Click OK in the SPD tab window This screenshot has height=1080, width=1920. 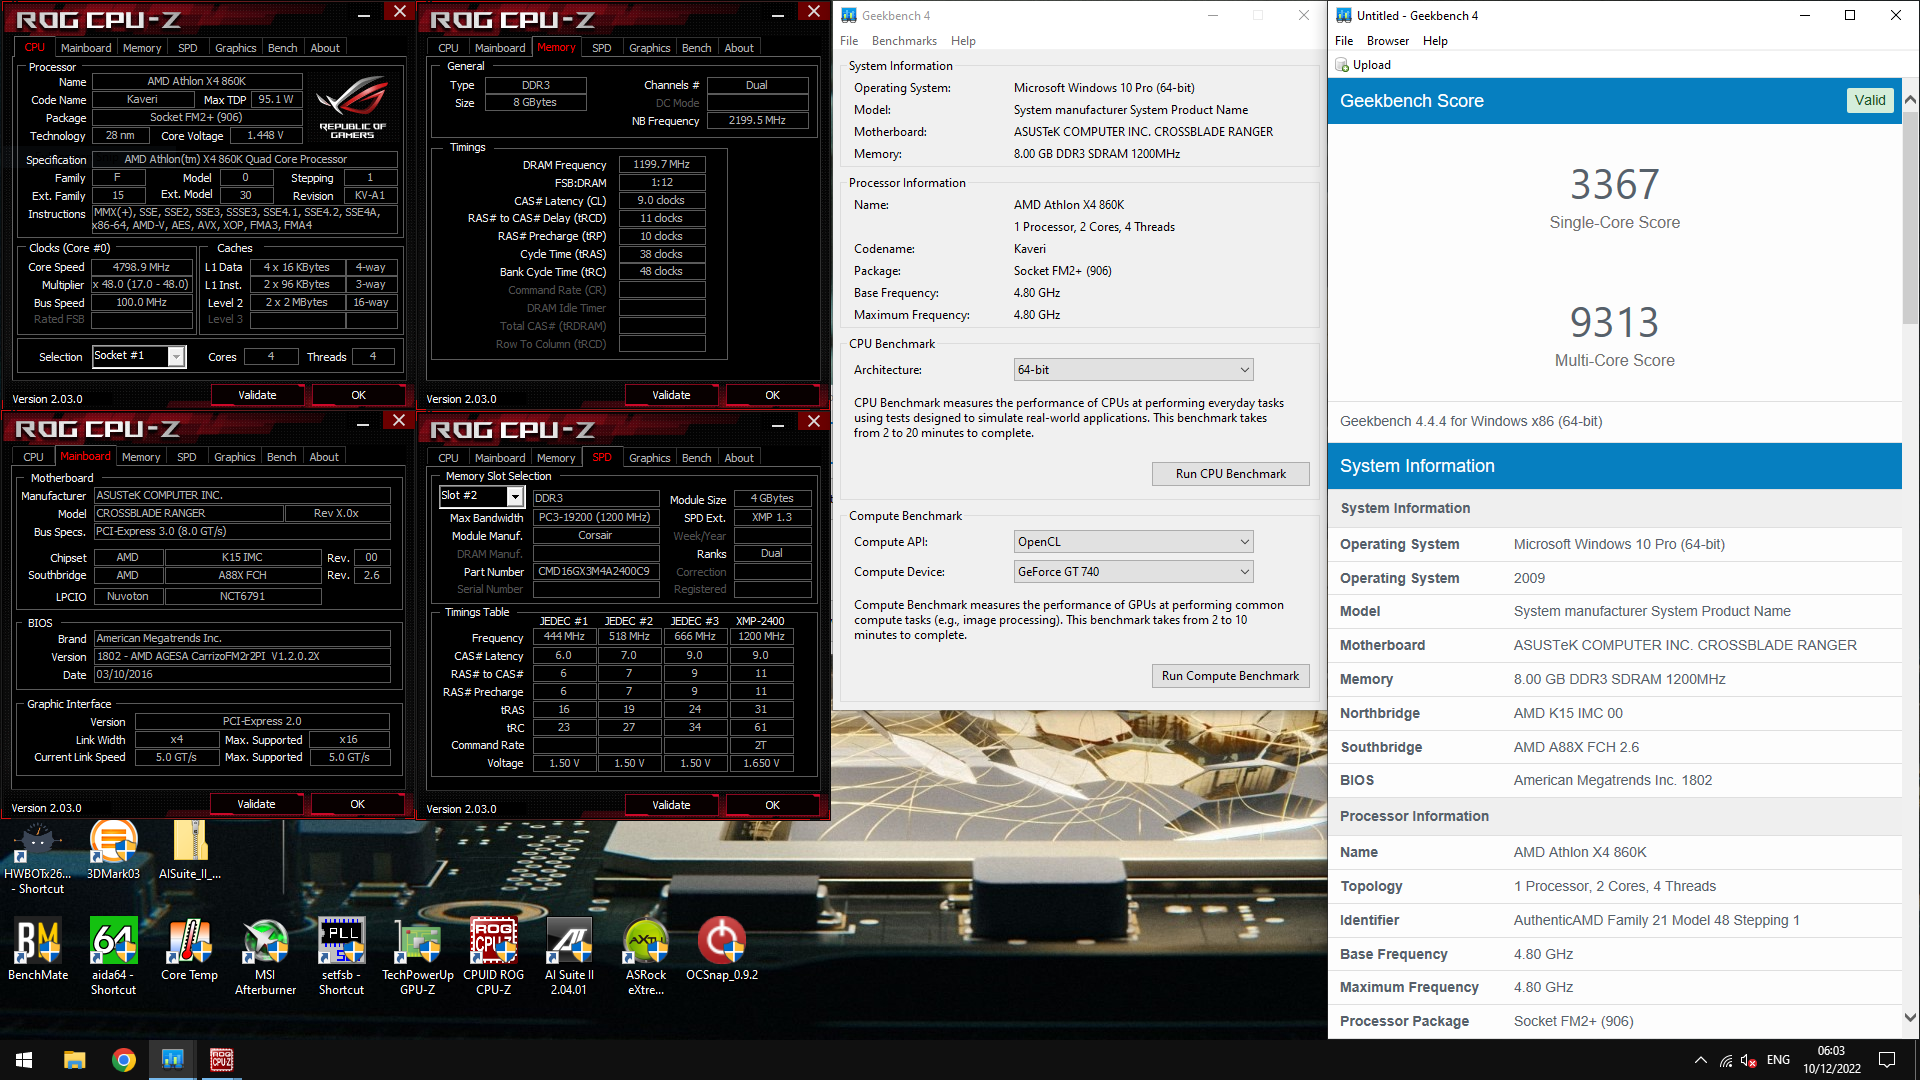pyautogui.click(x=772, y=805)
